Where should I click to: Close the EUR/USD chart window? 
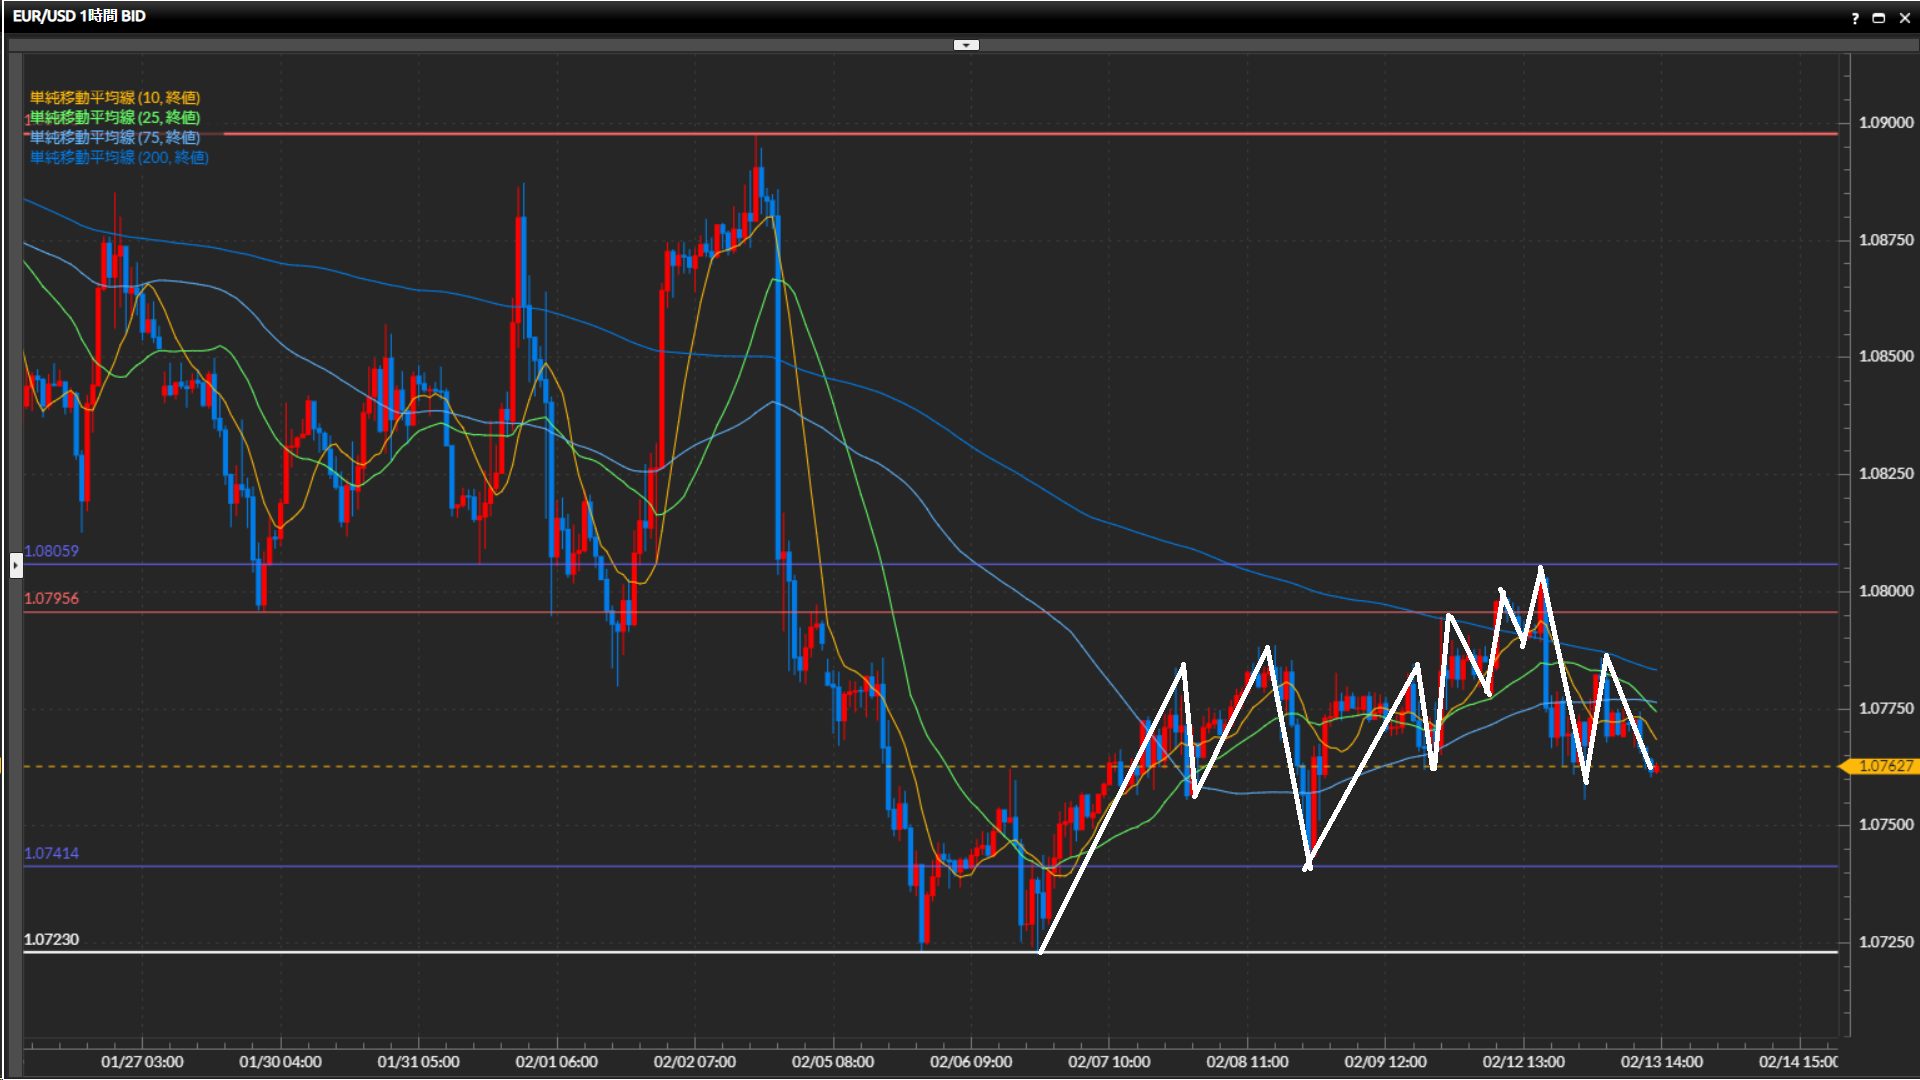[x=1903, y=18]
